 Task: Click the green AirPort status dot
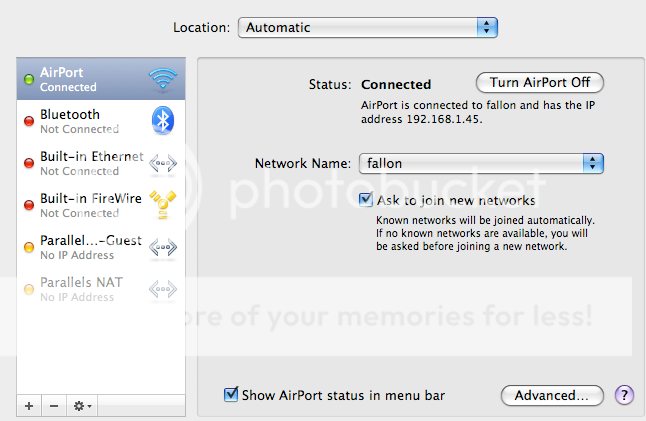29,79
